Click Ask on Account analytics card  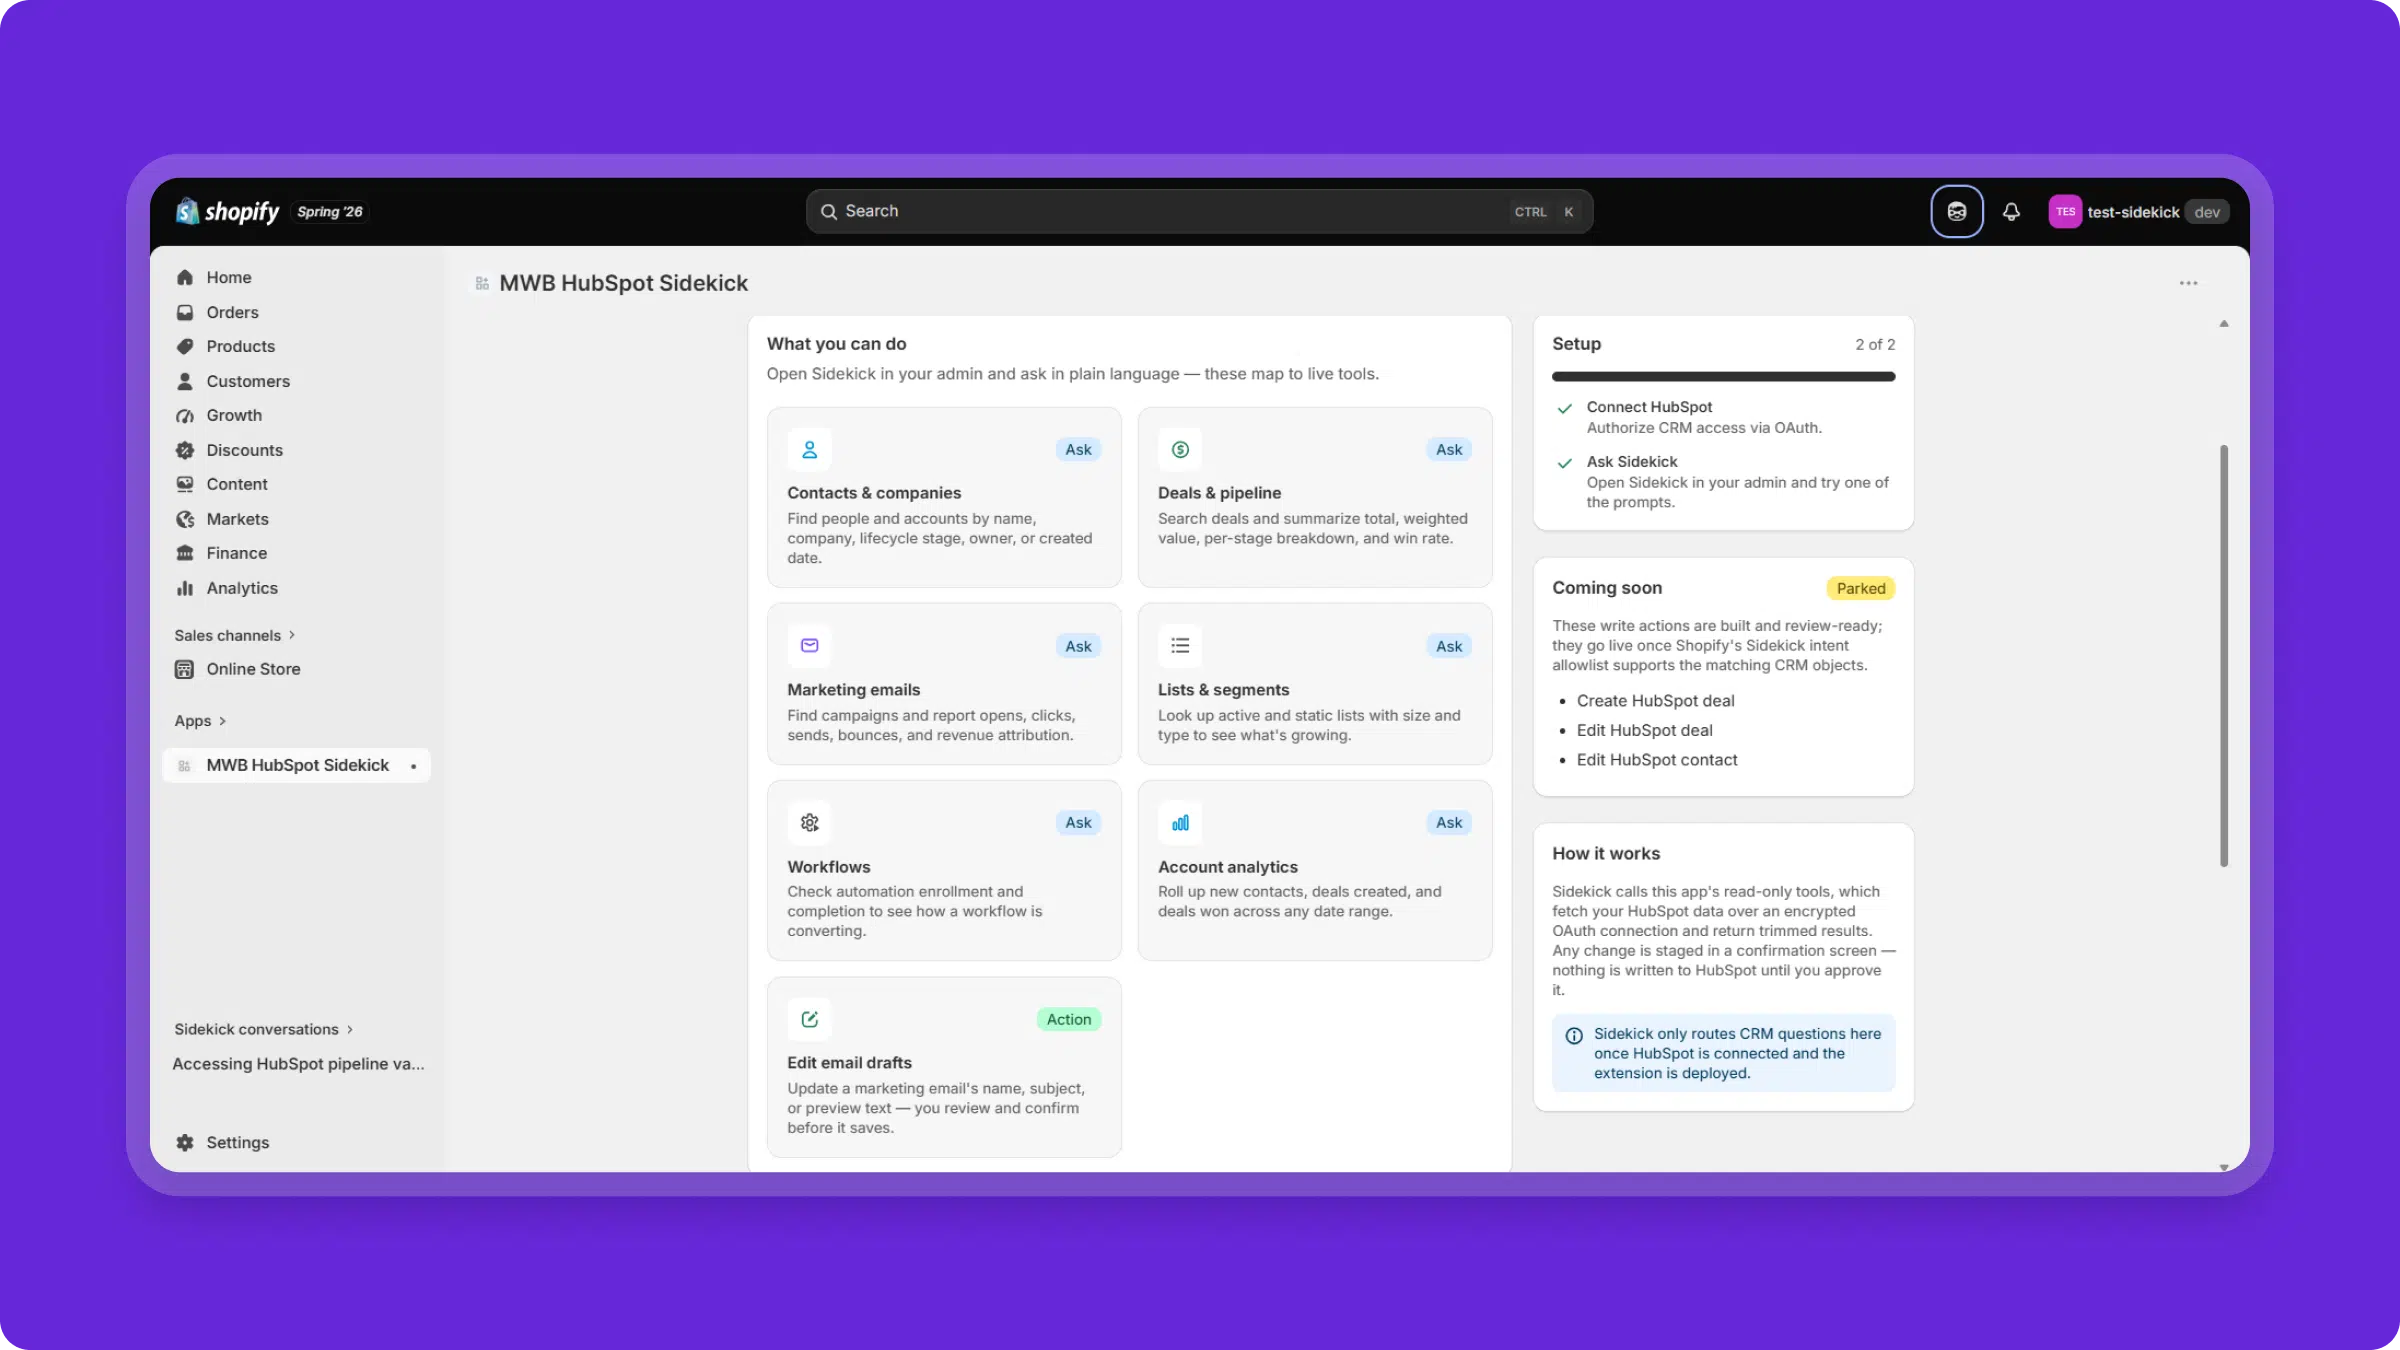coord(1449,823)
